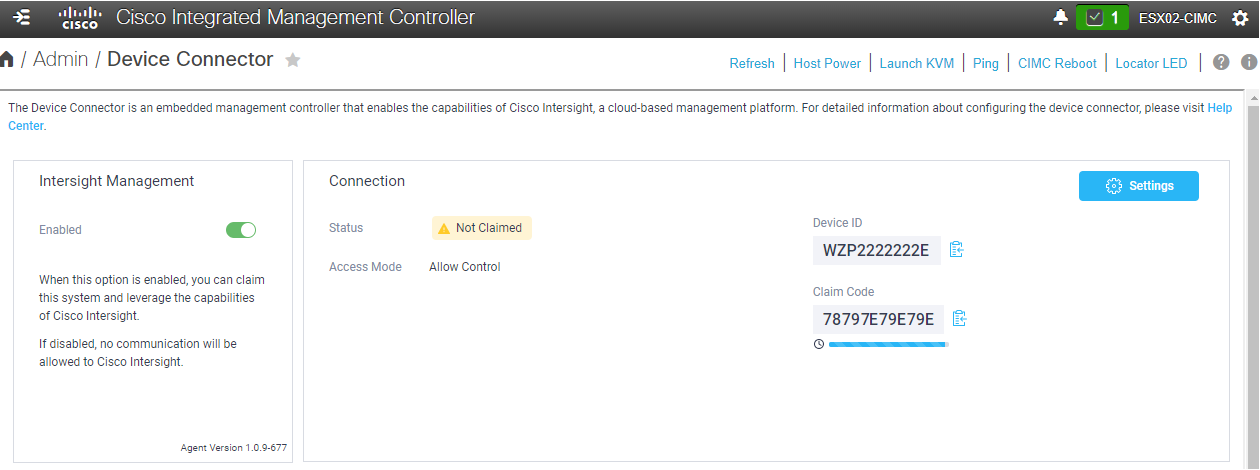The width and height of the screenshot is (1260, 470).
Task: Open the gear settings menu in header
Action: (x=1240, y=17)
